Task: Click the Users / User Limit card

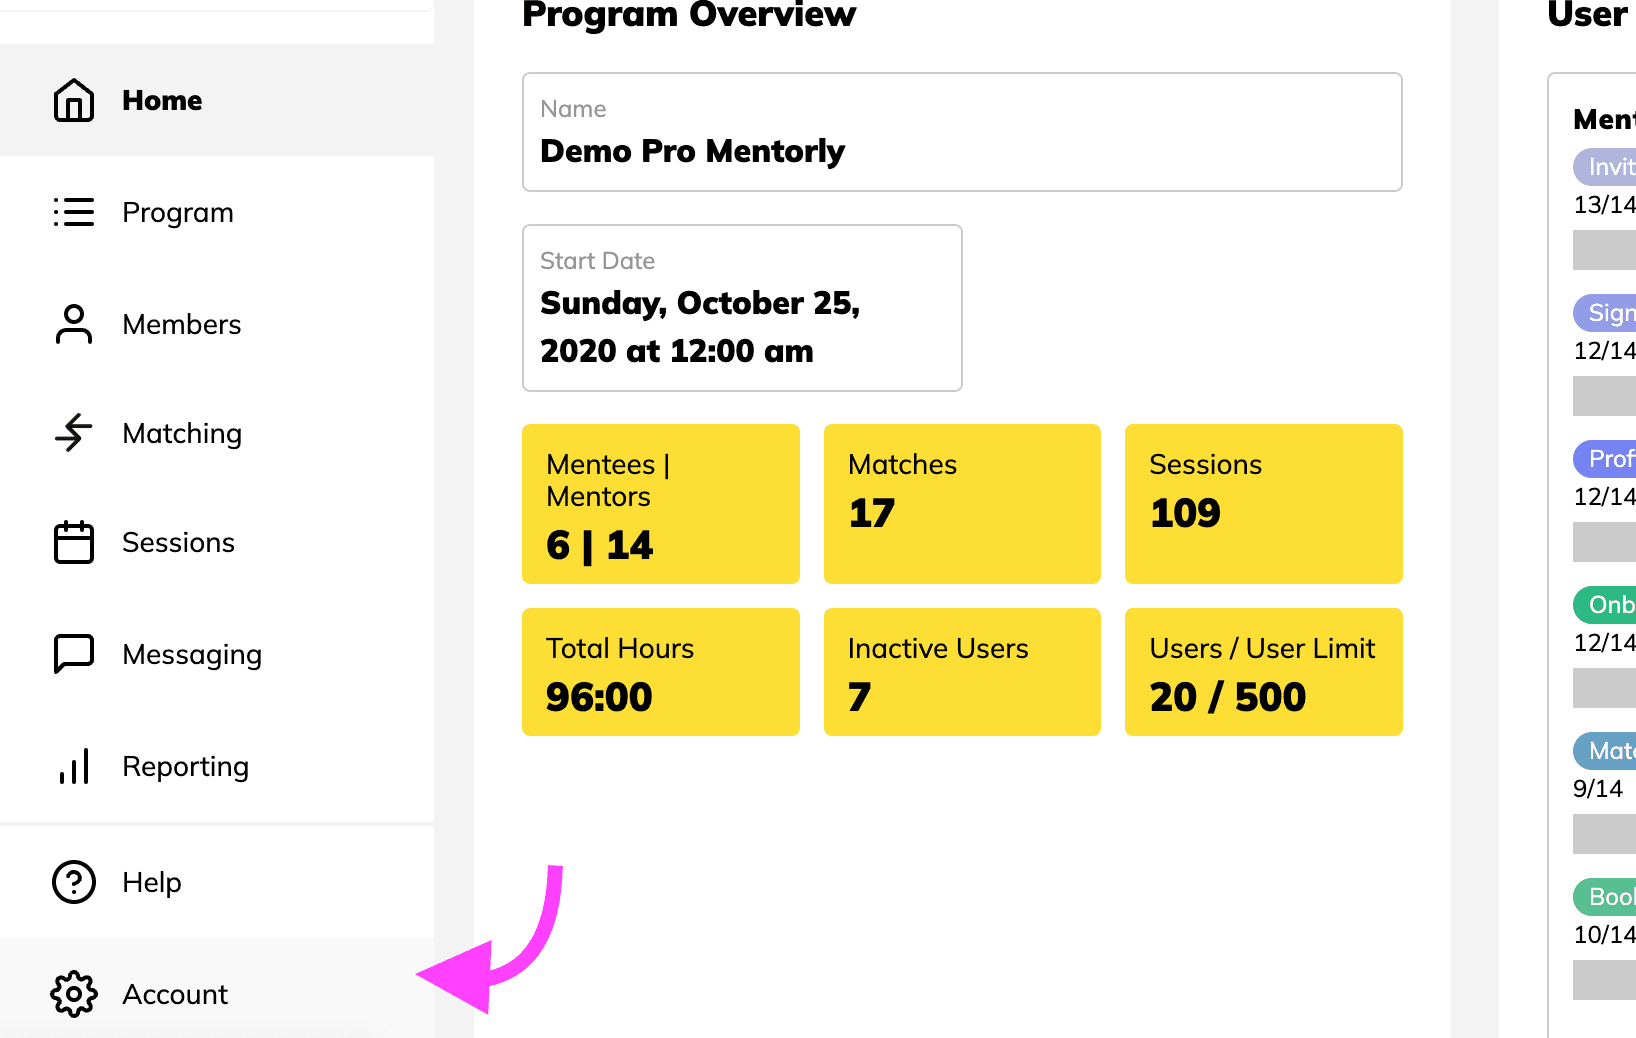Action: pos(1263,672)
